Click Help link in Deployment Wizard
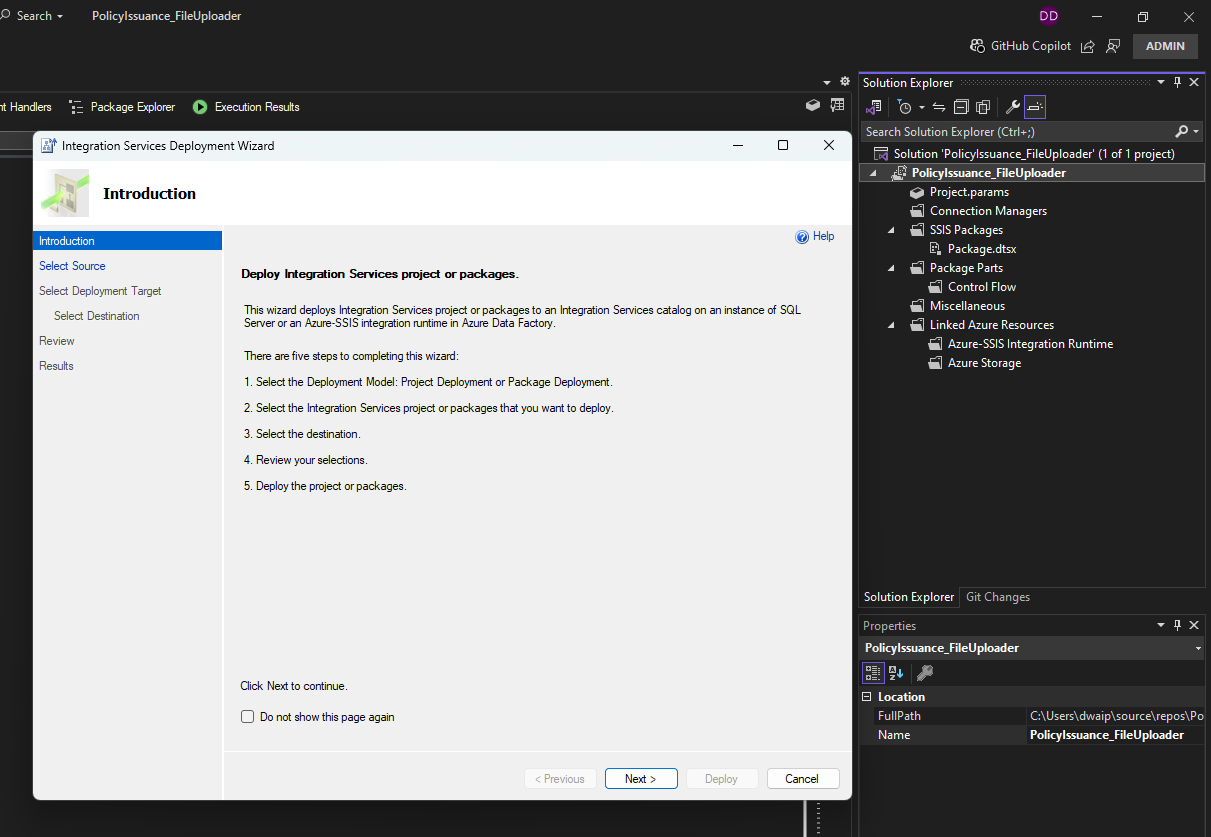The image size is (1211, 837). coord(814,237)
